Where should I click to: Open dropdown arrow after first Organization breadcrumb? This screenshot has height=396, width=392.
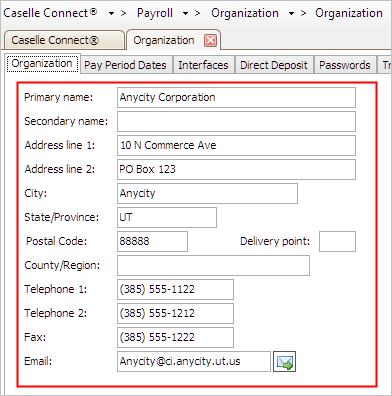click(x=291, y=13)
